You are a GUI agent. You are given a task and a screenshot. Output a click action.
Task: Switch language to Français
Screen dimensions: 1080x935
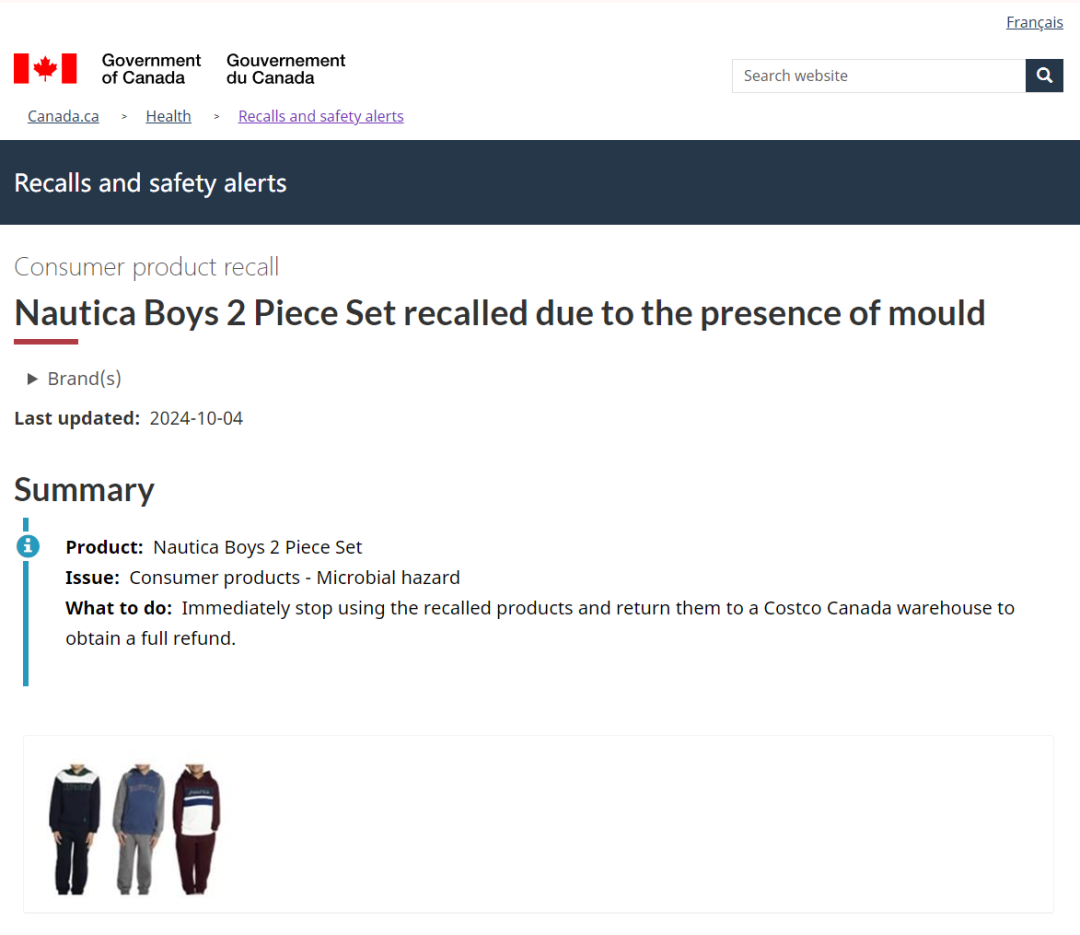(x=1034, y=23)
